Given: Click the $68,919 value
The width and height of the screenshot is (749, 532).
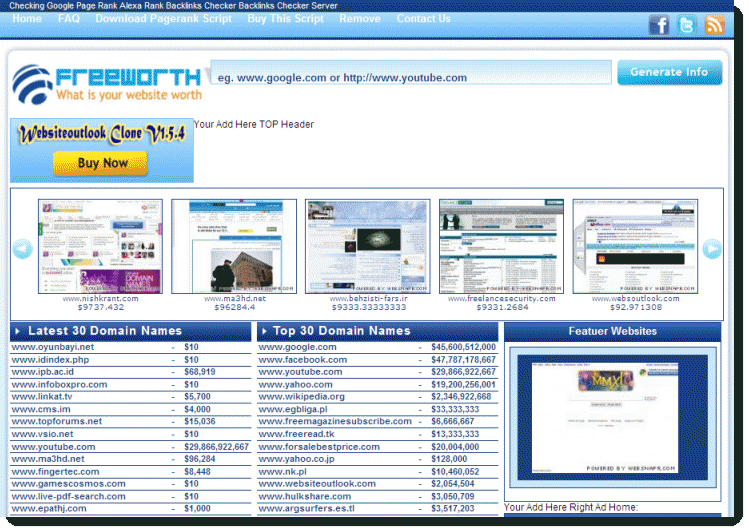Looking at the screenshot, I should point(200,372).
